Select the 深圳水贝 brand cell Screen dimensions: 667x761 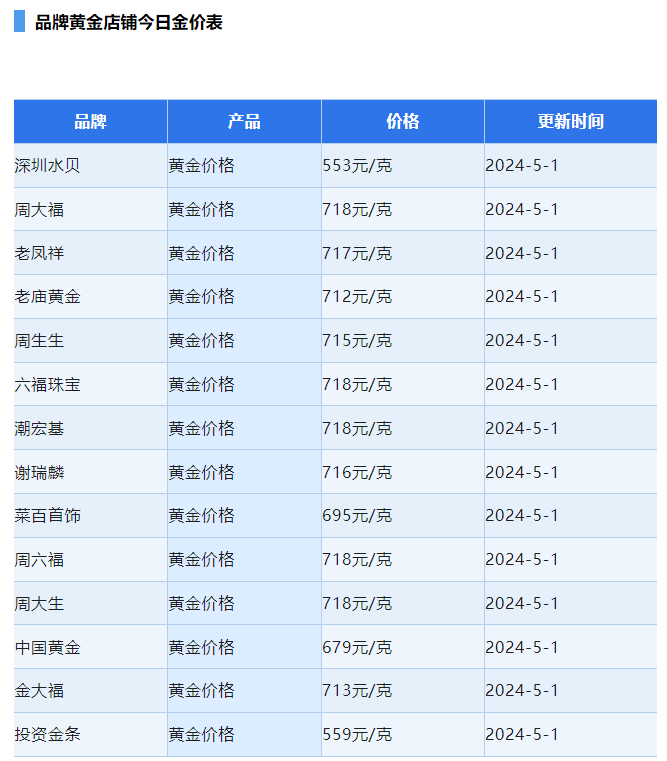pos(47,165)
